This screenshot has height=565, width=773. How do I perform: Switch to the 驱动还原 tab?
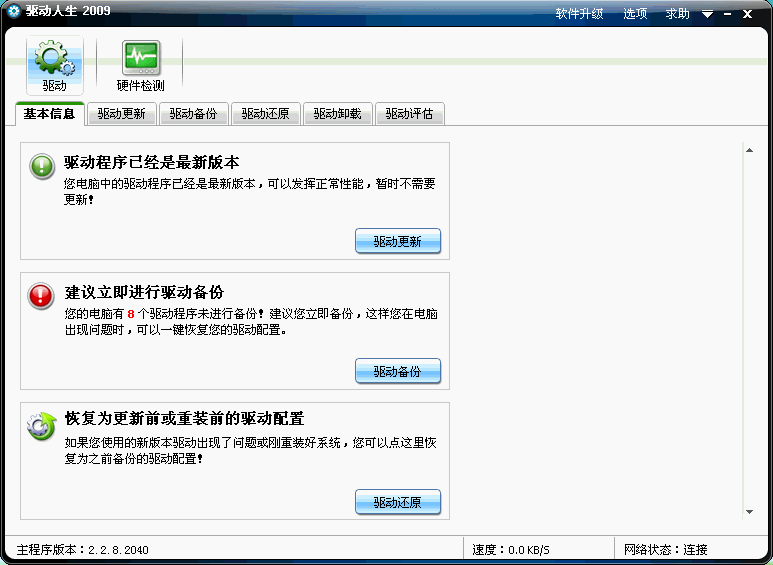(x=265, y=114)
